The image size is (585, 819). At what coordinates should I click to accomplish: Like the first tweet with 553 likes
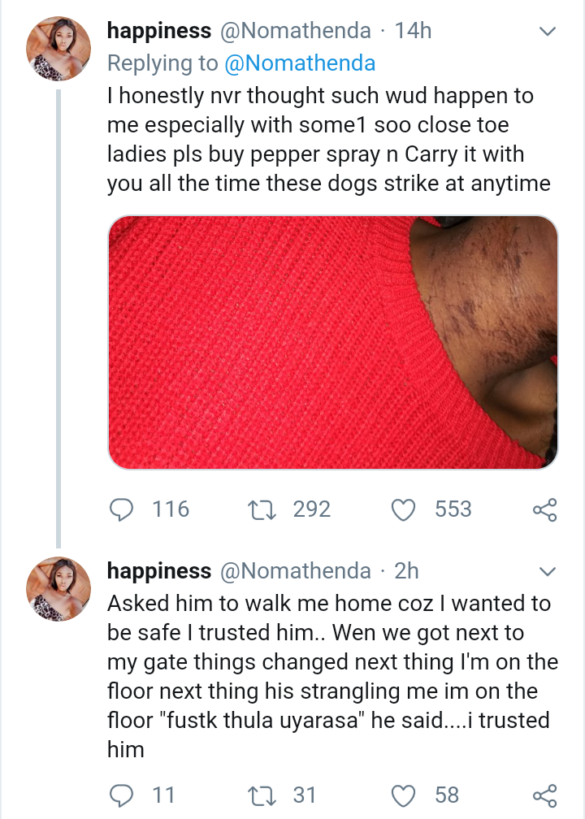(x=403, y=510)
